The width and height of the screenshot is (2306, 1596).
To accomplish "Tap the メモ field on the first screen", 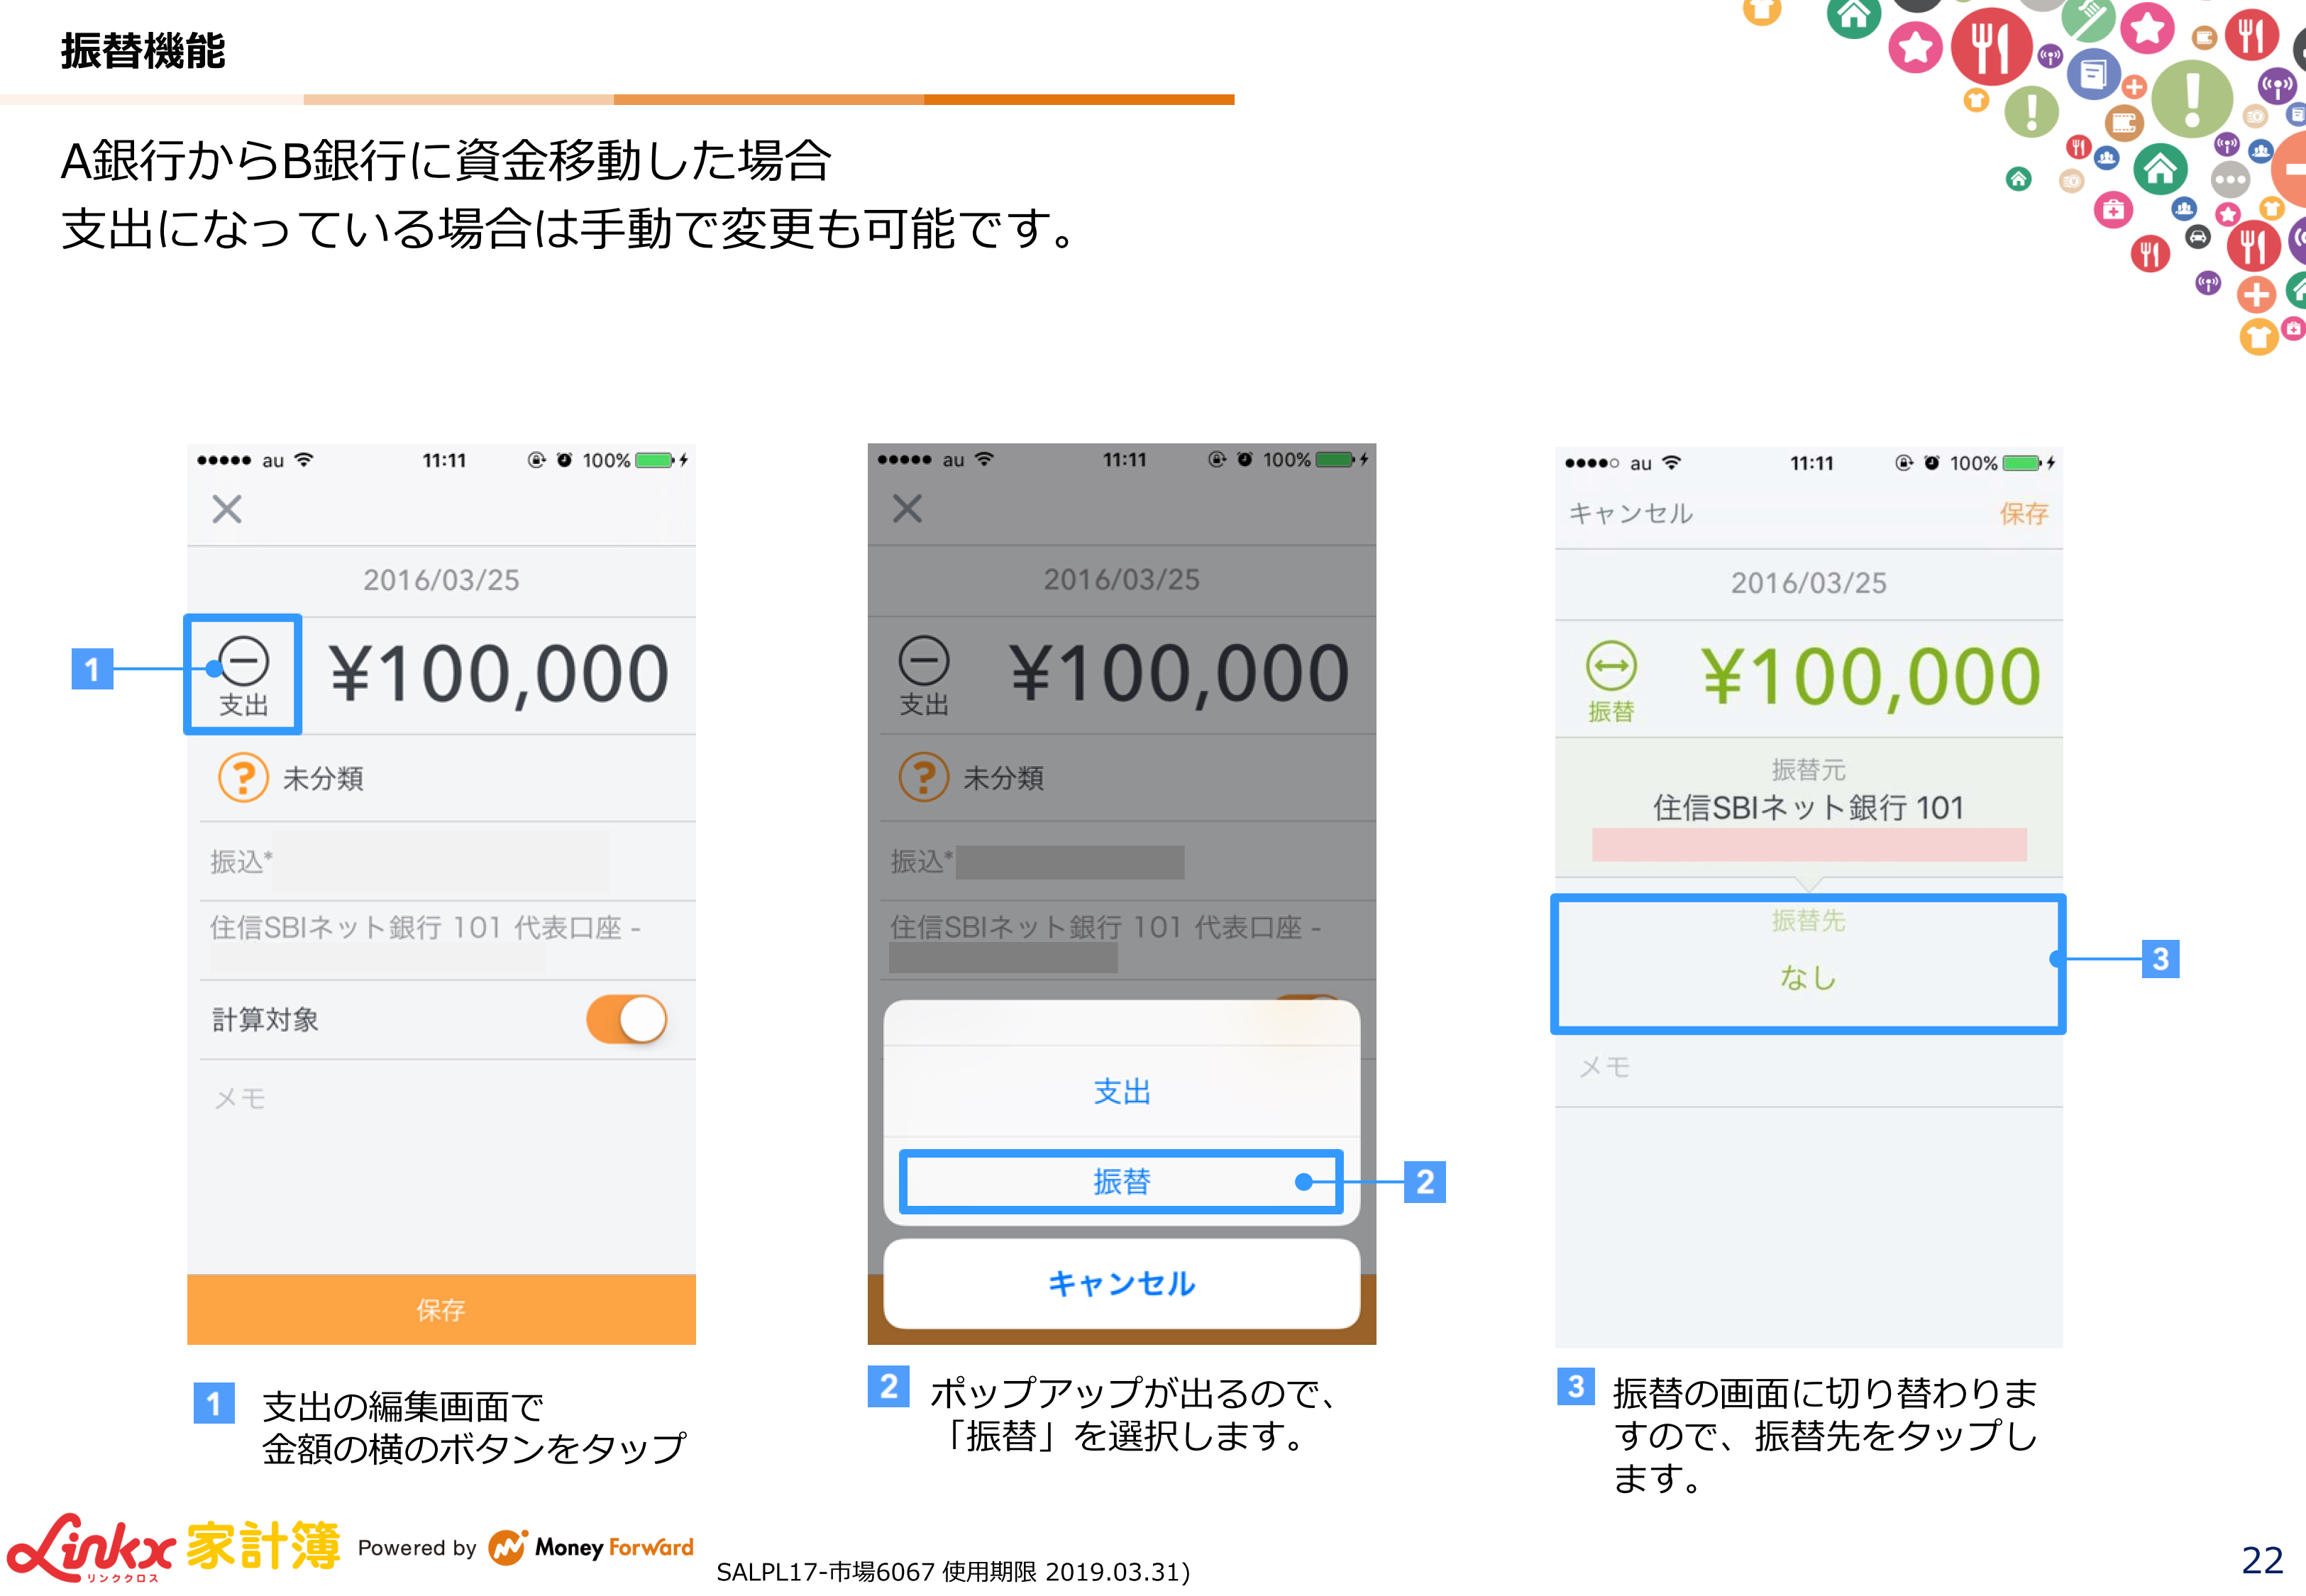I will [441, 1099].
